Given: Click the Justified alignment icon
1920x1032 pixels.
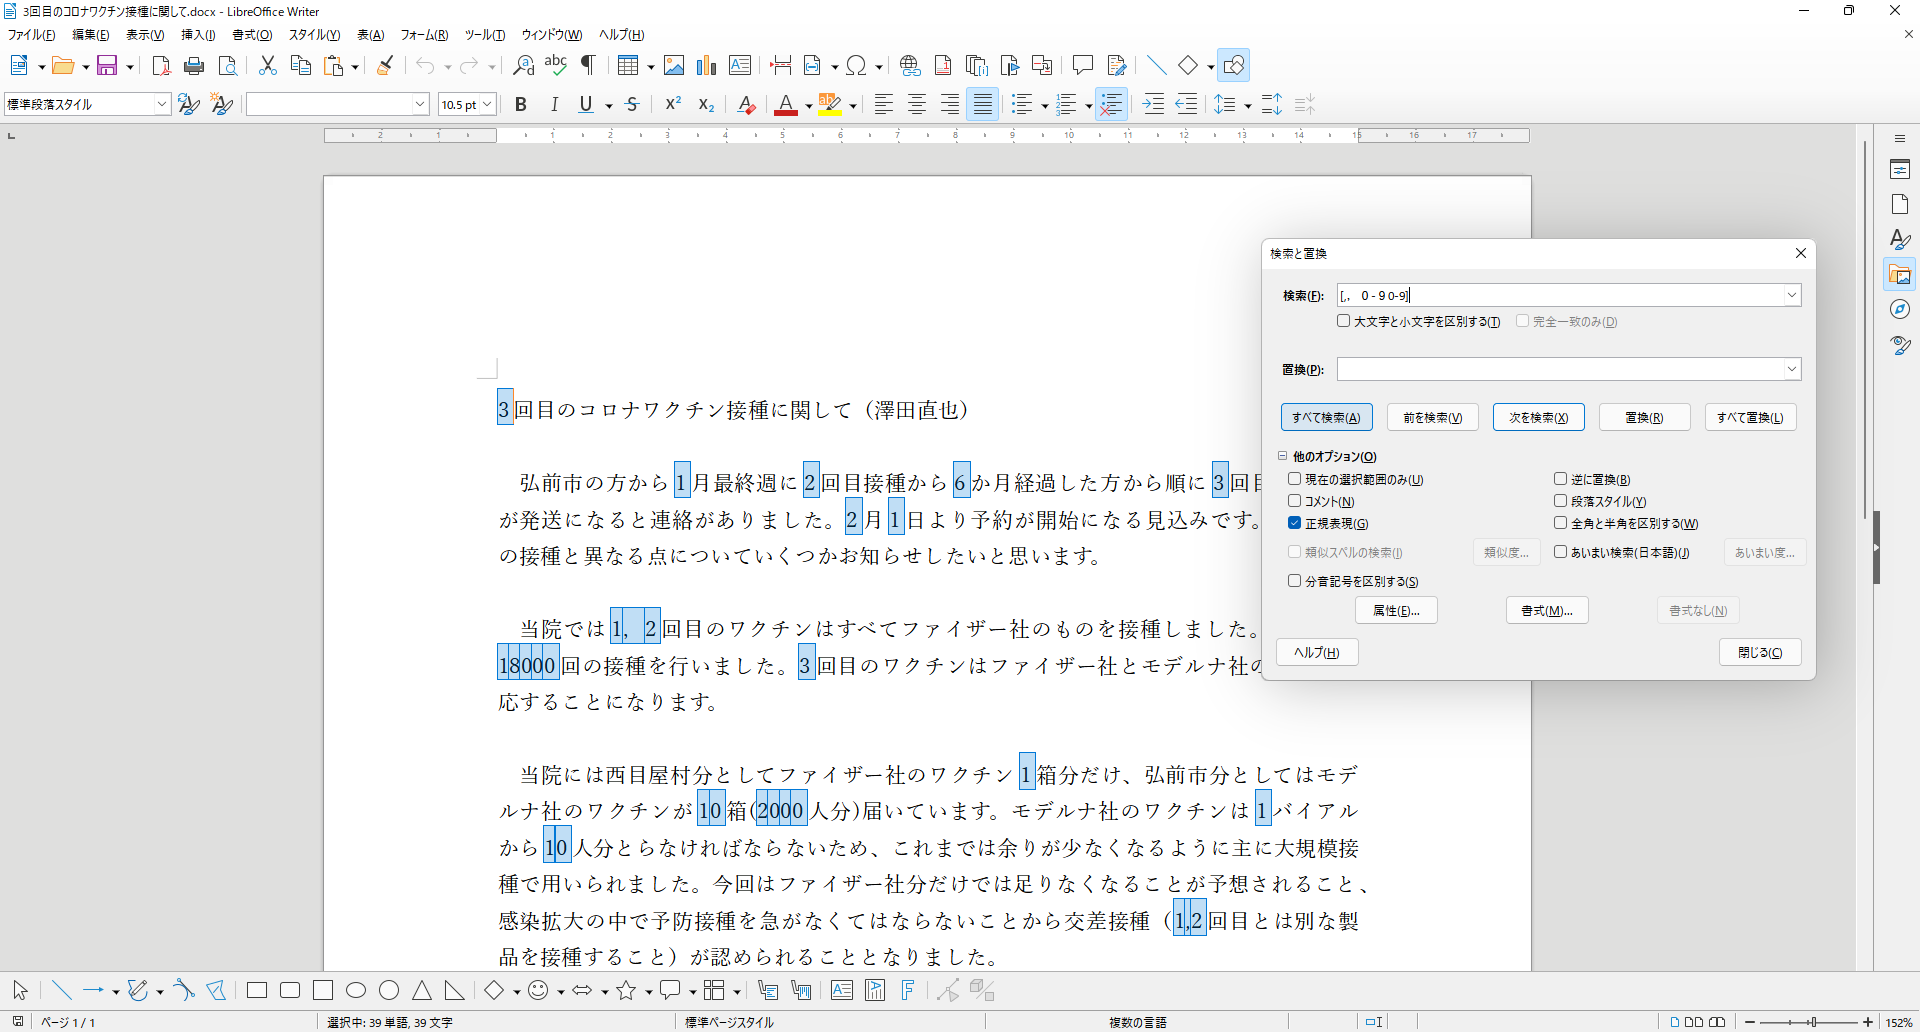Looking at the screenshot, I should click(x=983, y=104).
